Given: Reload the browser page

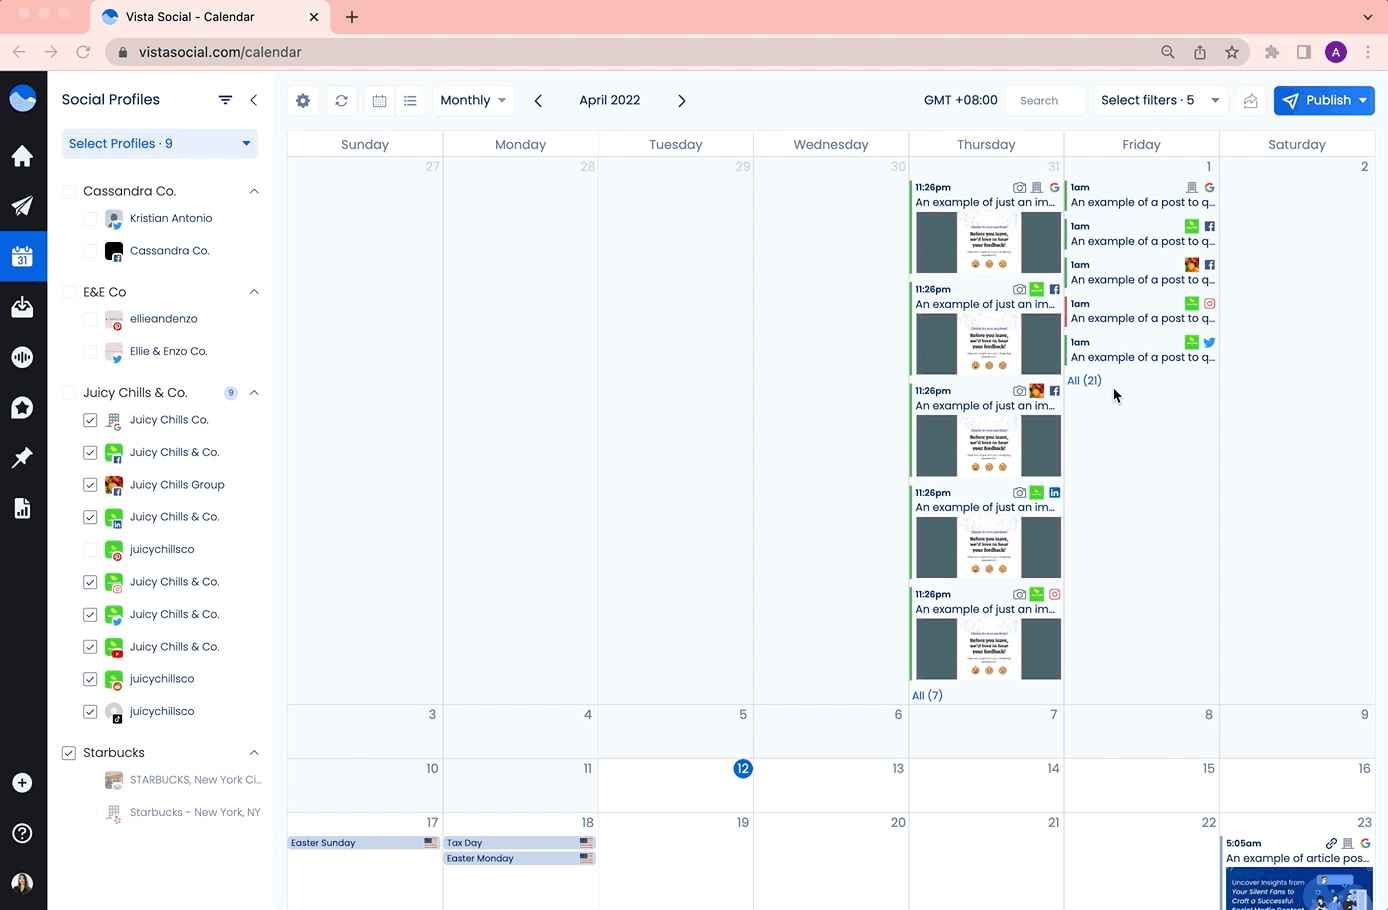Looking at the screenshot, I should 83,52.
